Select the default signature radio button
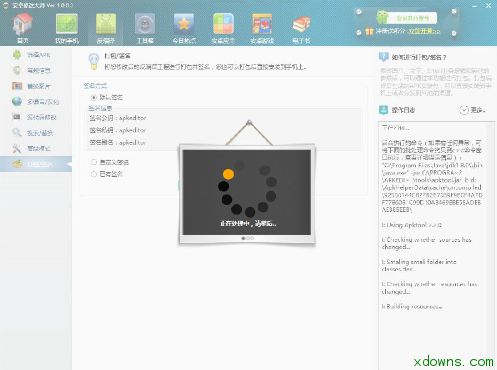Viewport: 497px width, 370px height. tap(94, 97)
